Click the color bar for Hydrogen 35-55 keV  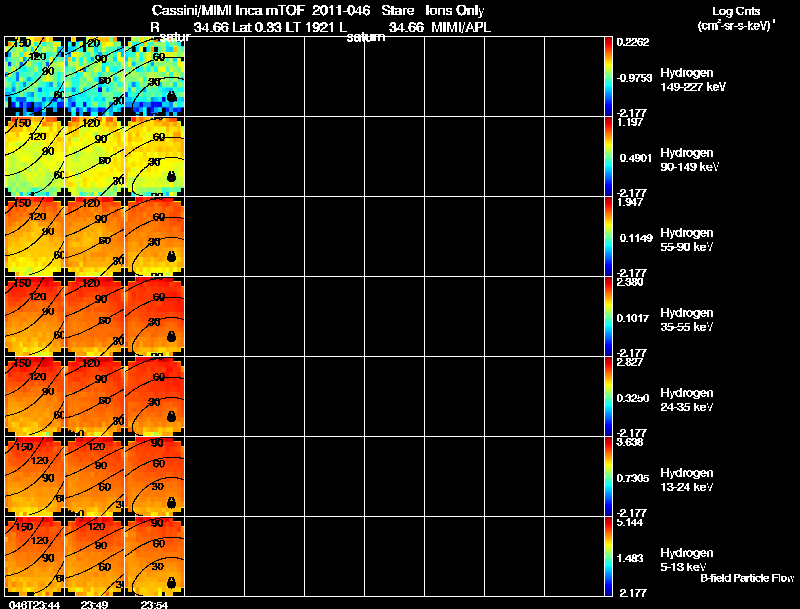click(608, 317)
